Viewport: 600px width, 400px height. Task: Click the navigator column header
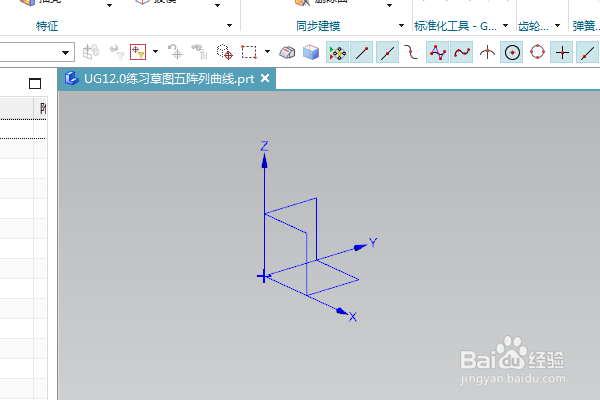click(23, 109)
